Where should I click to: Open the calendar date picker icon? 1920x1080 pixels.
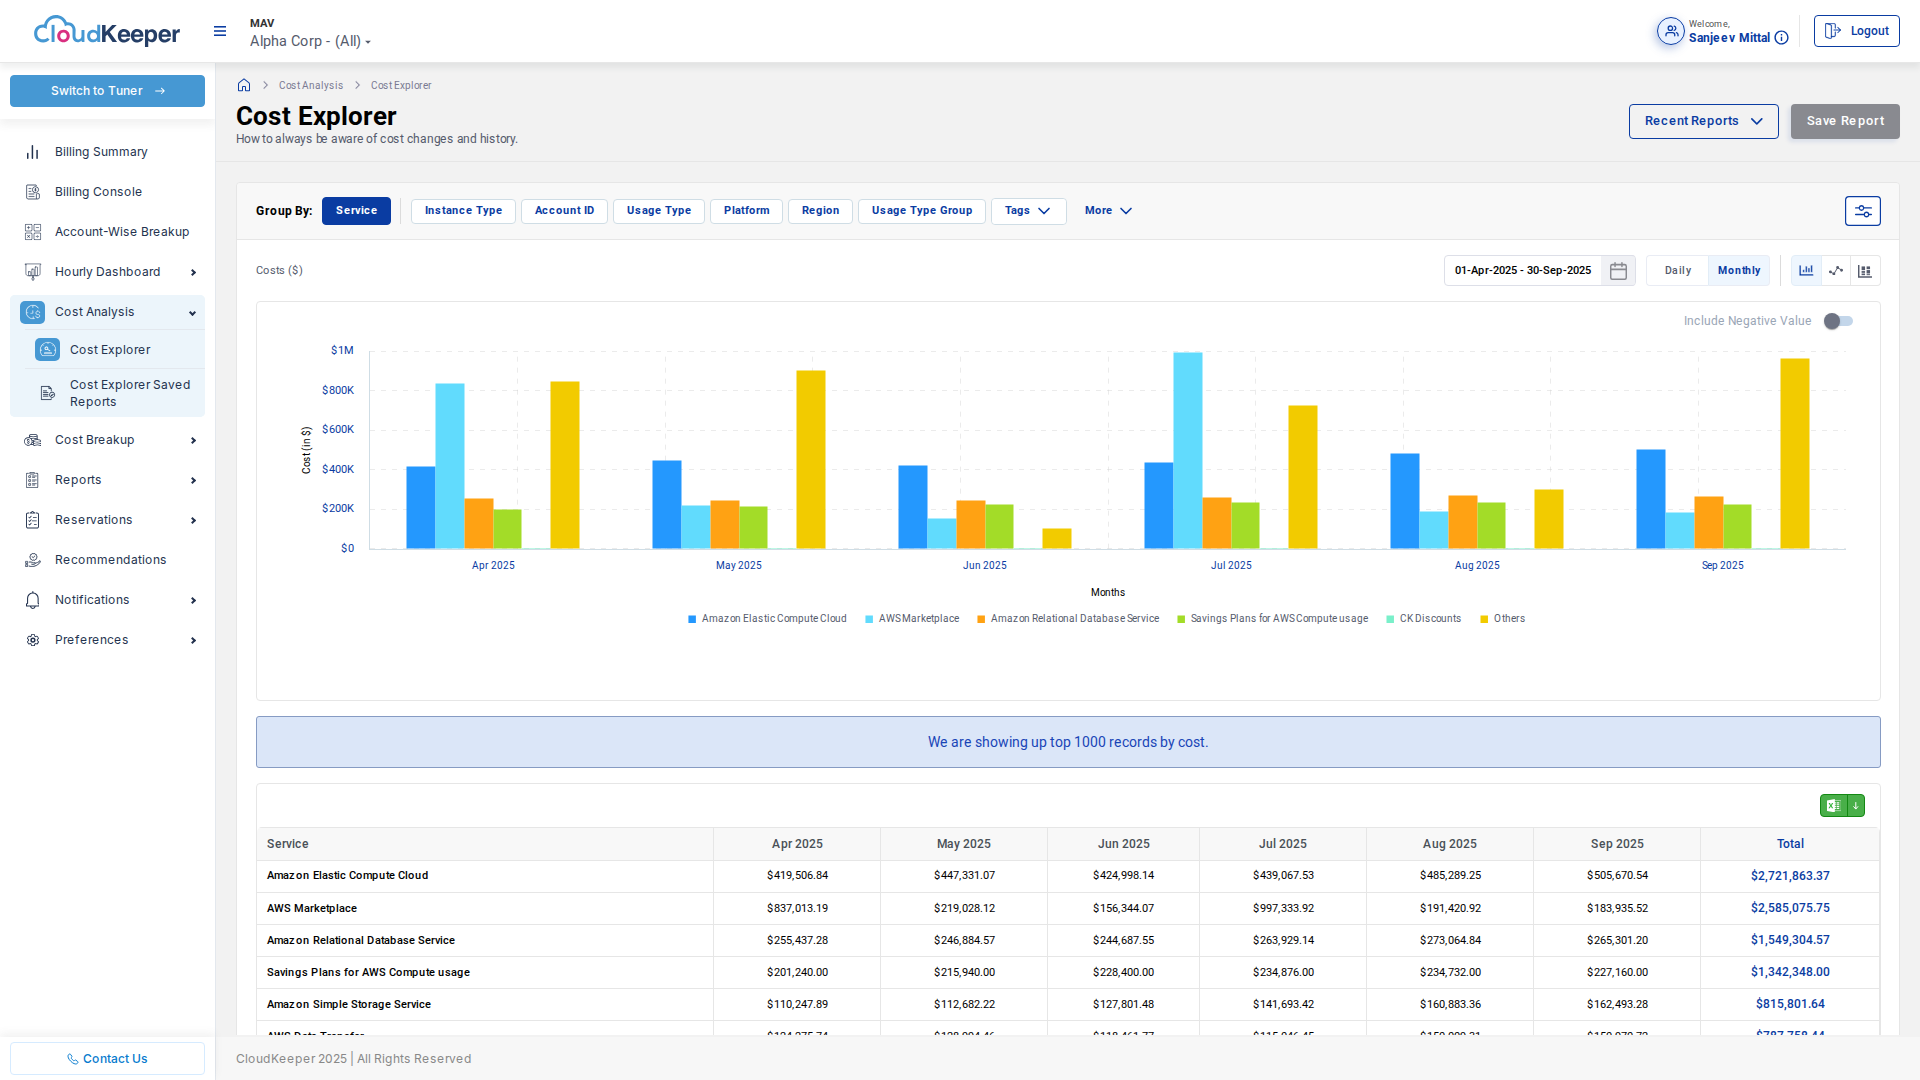pos(1618,271)
